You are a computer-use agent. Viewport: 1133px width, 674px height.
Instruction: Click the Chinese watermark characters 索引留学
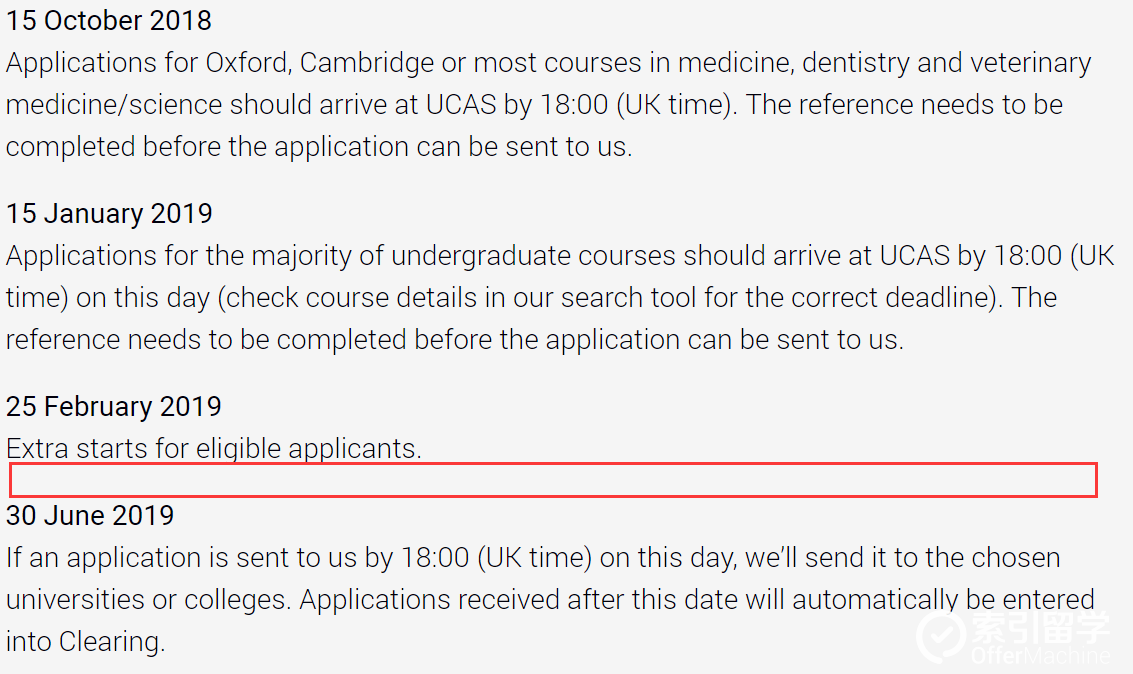click(x=1041, y=627)
